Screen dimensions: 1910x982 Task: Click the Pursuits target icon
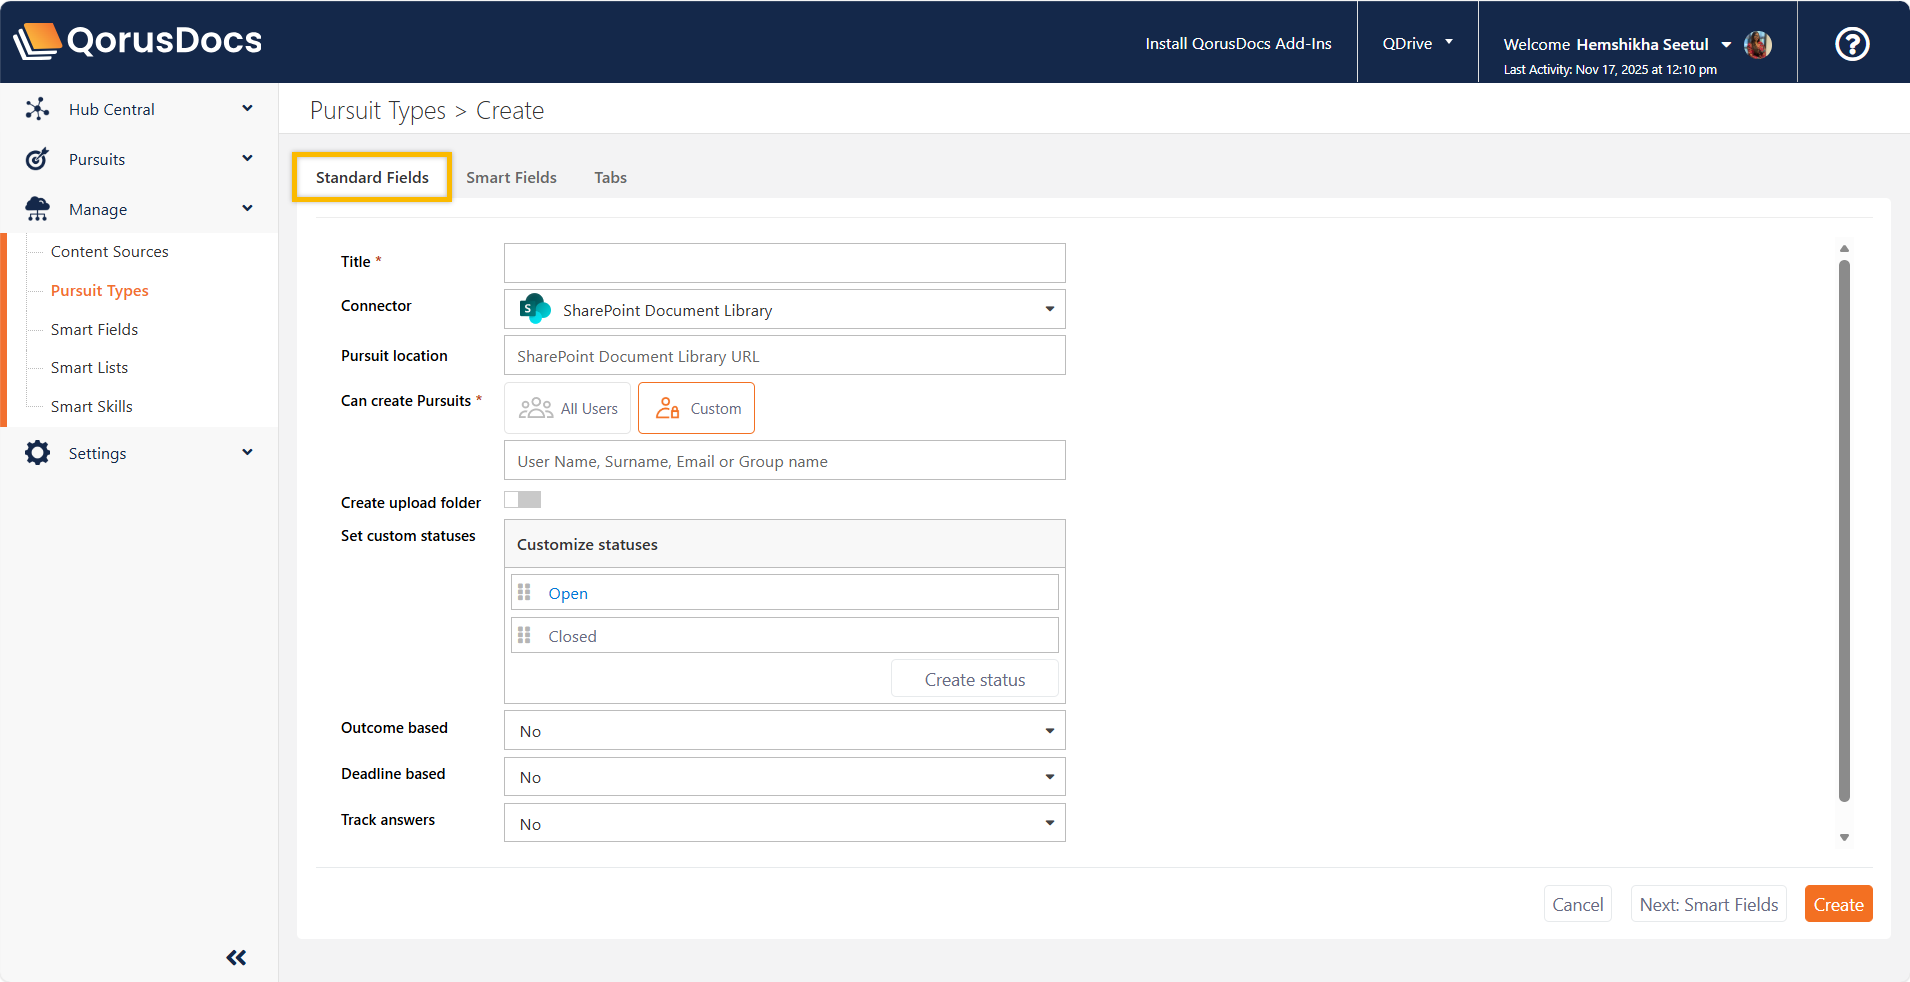click(37, 159)
